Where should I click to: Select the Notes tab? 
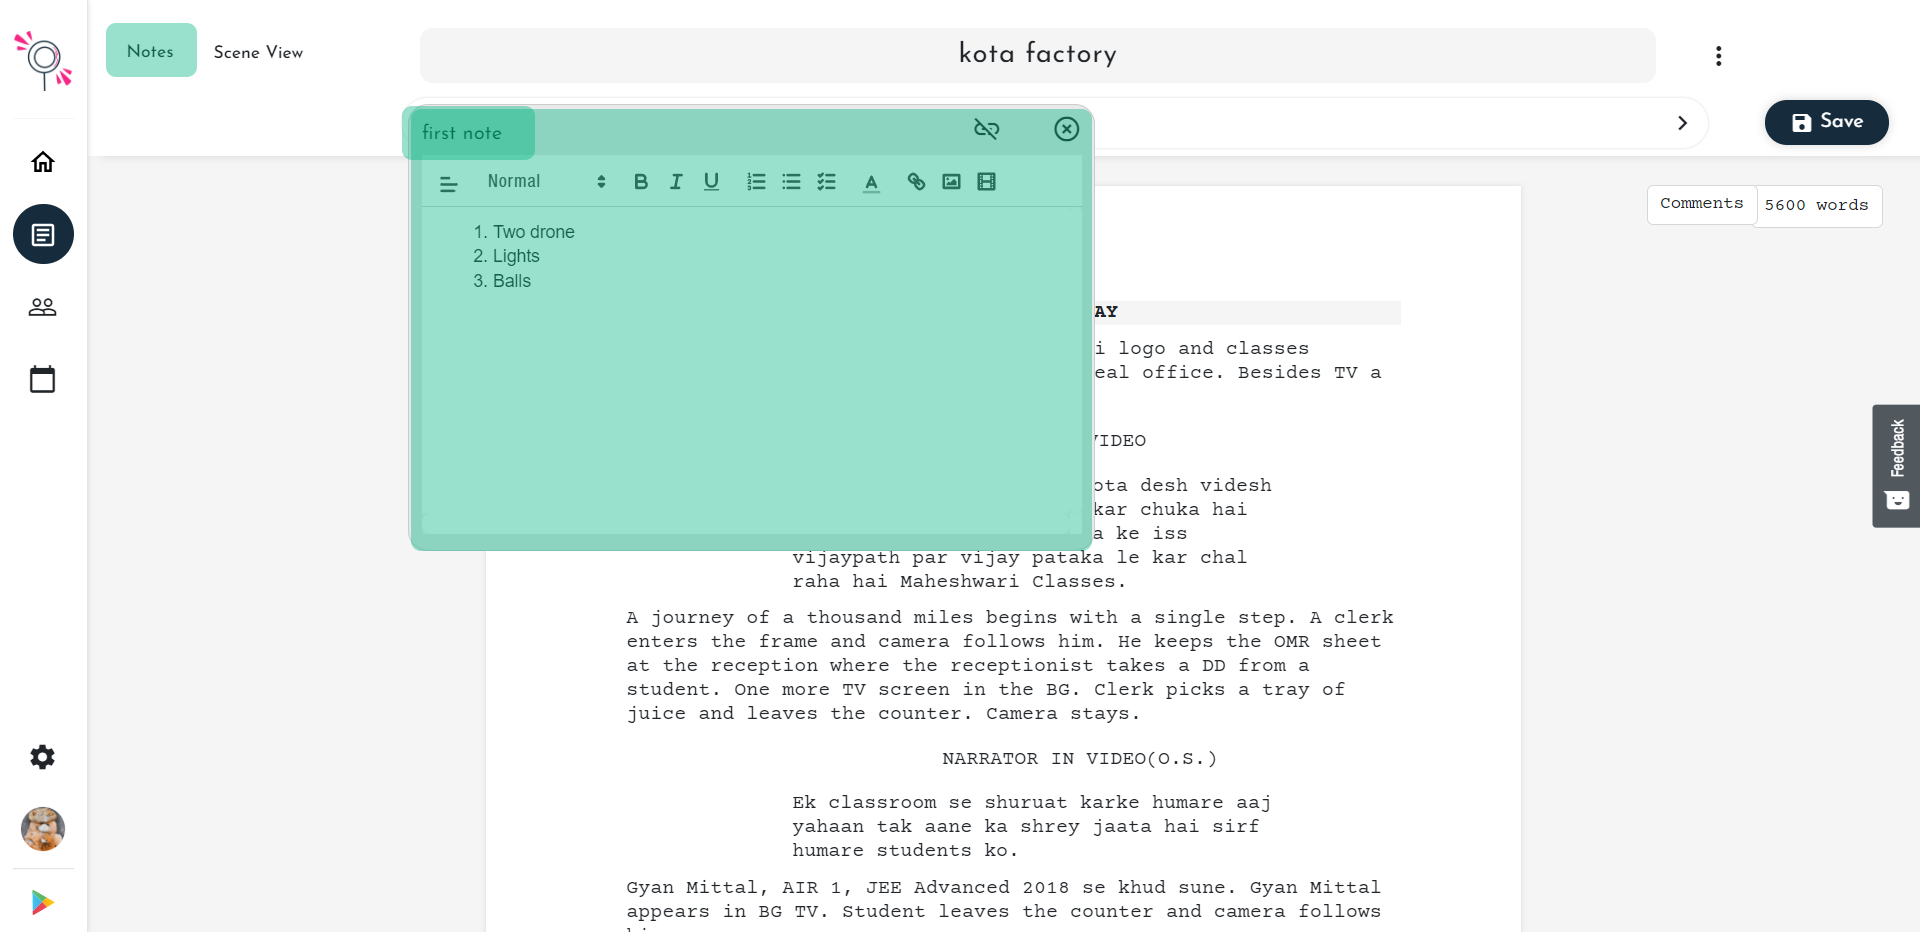coord(150,50)
